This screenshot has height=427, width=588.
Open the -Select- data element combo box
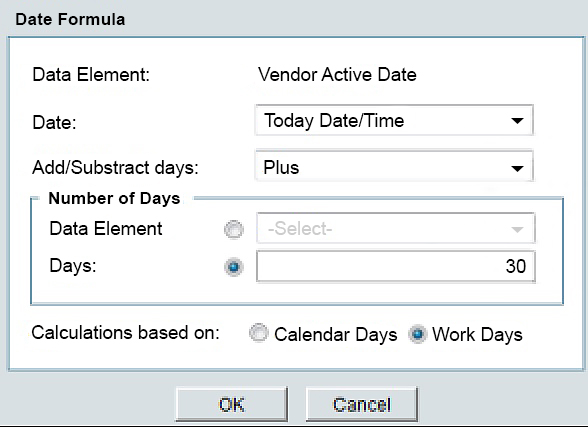pos(396,228)
